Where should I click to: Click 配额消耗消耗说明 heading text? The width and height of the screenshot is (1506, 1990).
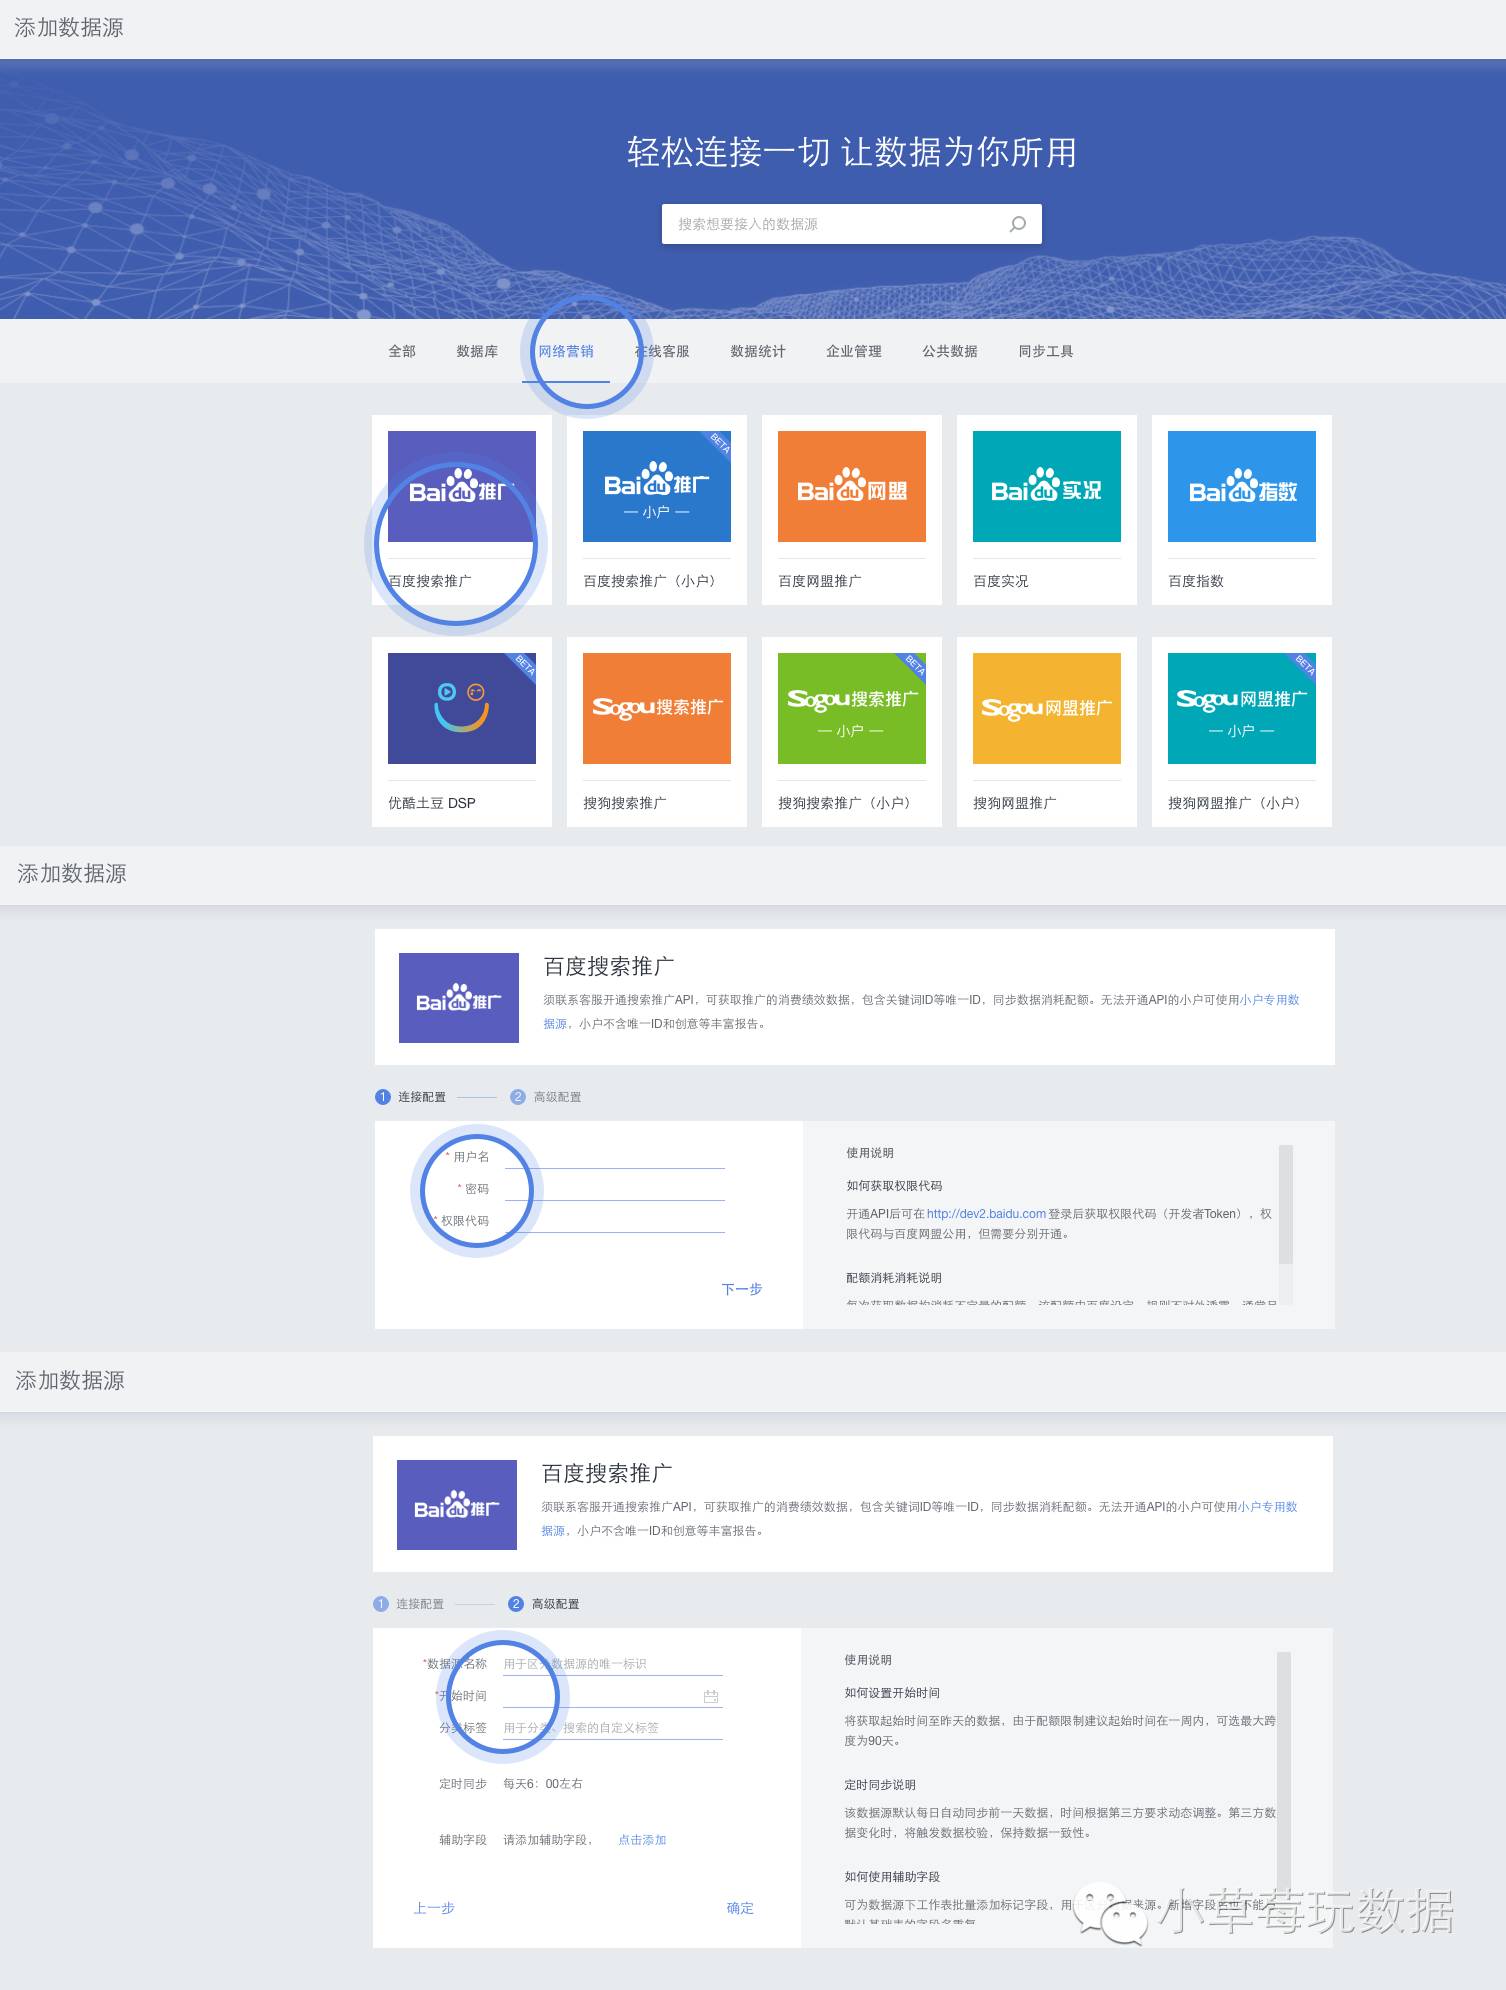coord(894,1278)
